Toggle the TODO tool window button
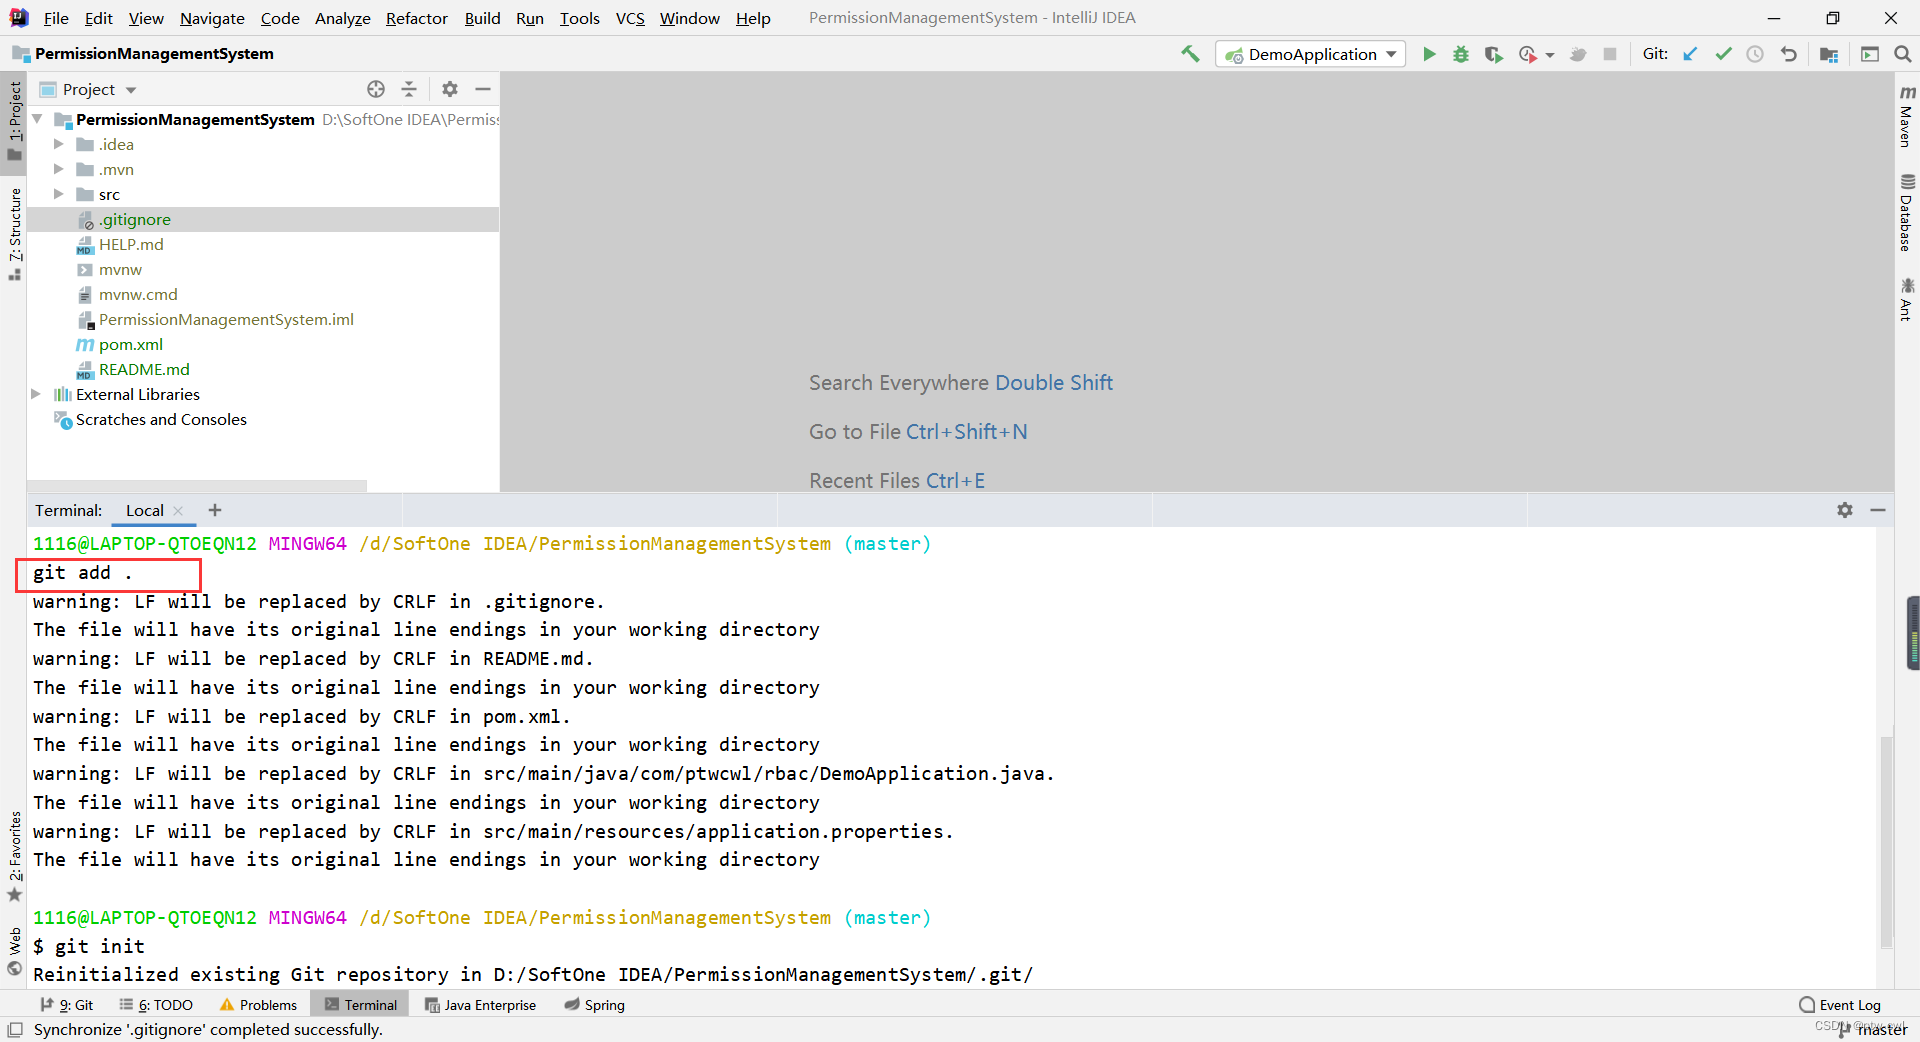 tap(156, 1005)
